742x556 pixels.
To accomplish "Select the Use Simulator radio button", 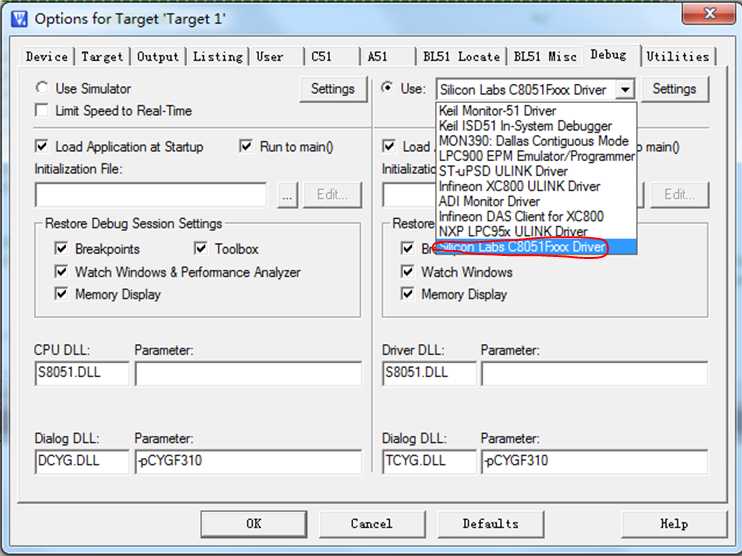I will tap(42, 88).
